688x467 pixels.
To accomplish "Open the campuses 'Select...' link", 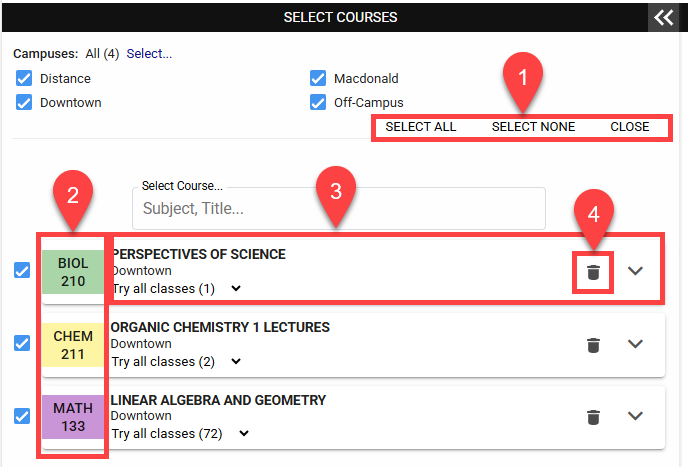I will (149, 54).
